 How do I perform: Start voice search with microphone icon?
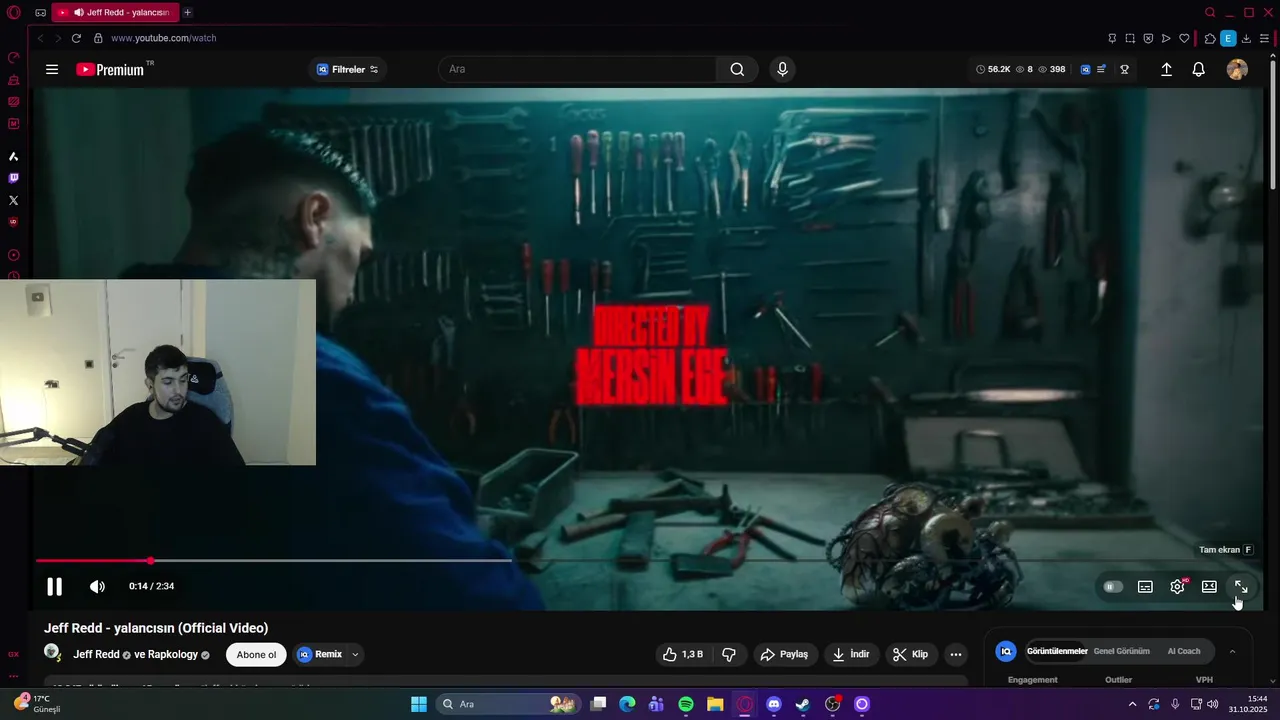tap(782, 69)
